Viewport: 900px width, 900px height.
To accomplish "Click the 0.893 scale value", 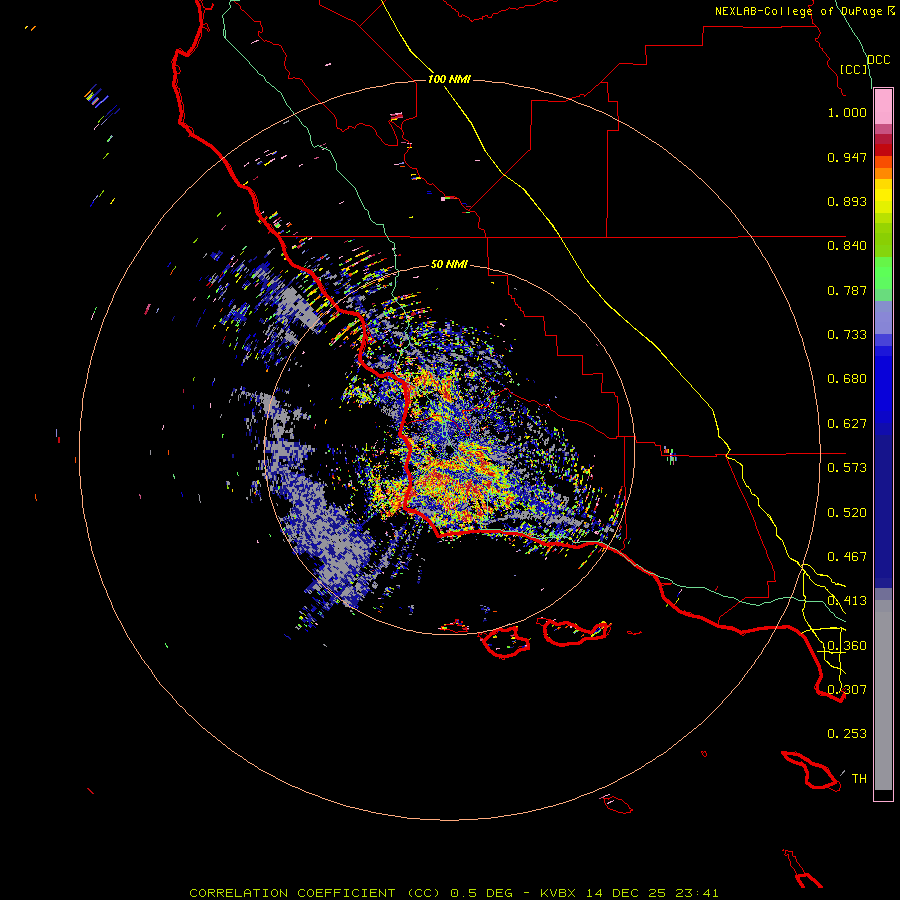I will [x=847, y=201].
